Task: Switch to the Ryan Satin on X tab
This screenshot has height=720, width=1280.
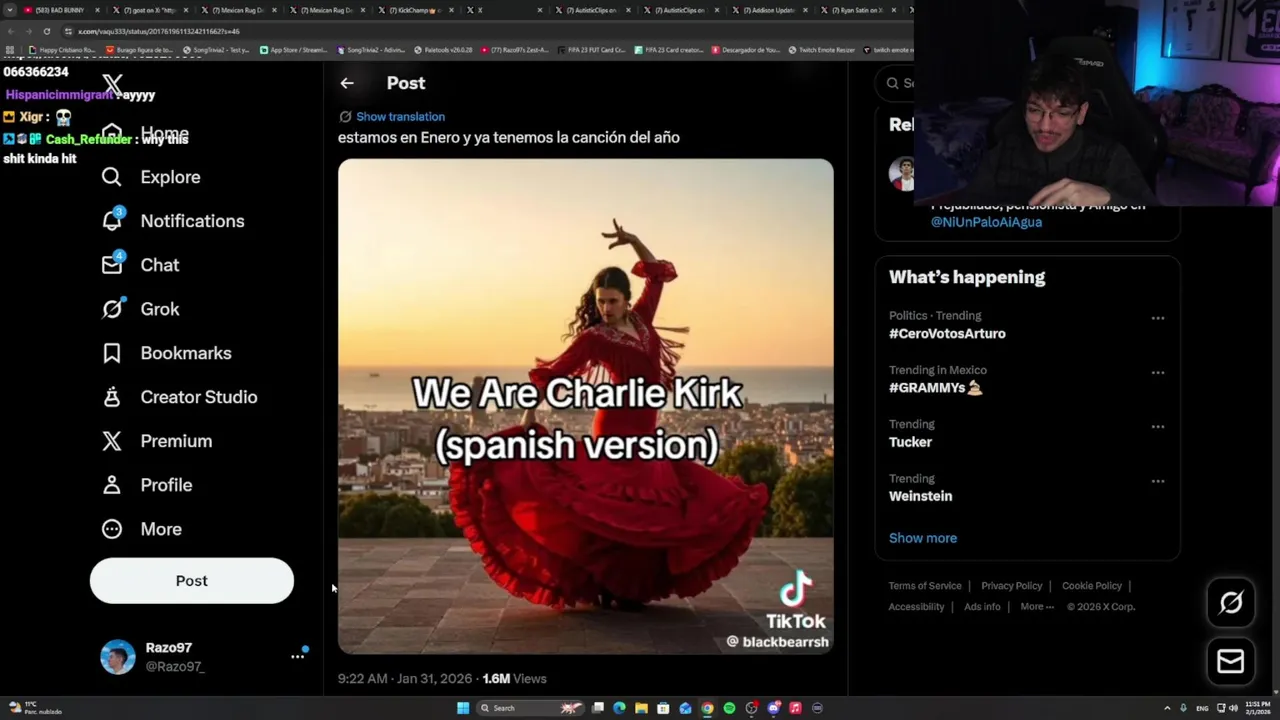Action: click(860, 10)
